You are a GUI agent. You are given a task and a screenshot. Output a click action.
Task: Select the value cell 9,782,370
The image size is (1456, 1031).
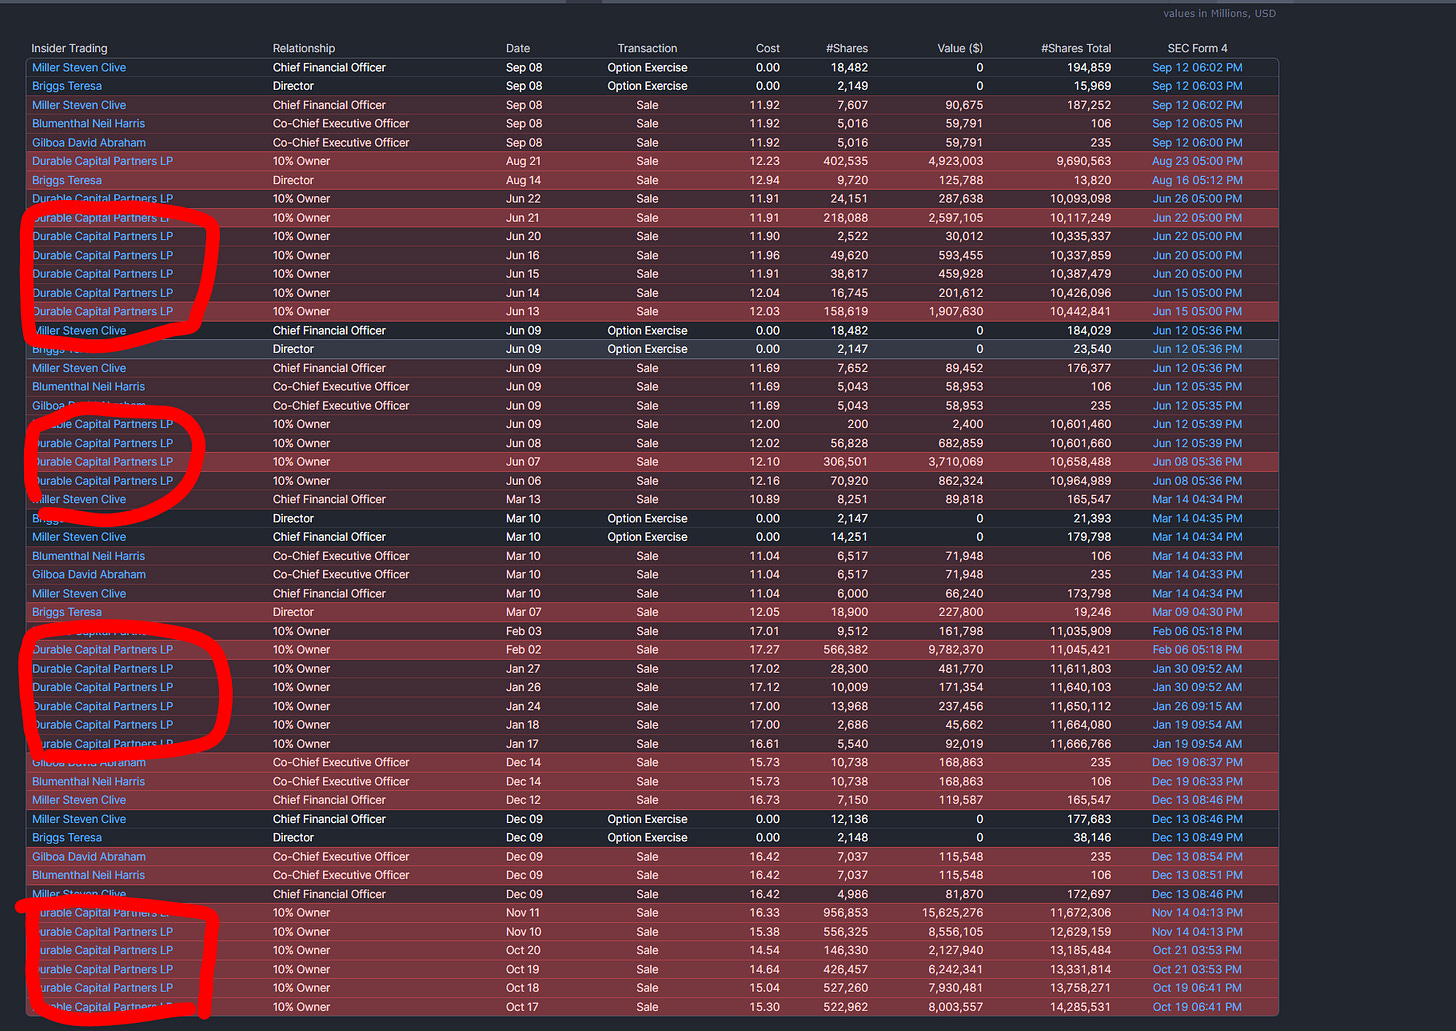pos(956,650)
